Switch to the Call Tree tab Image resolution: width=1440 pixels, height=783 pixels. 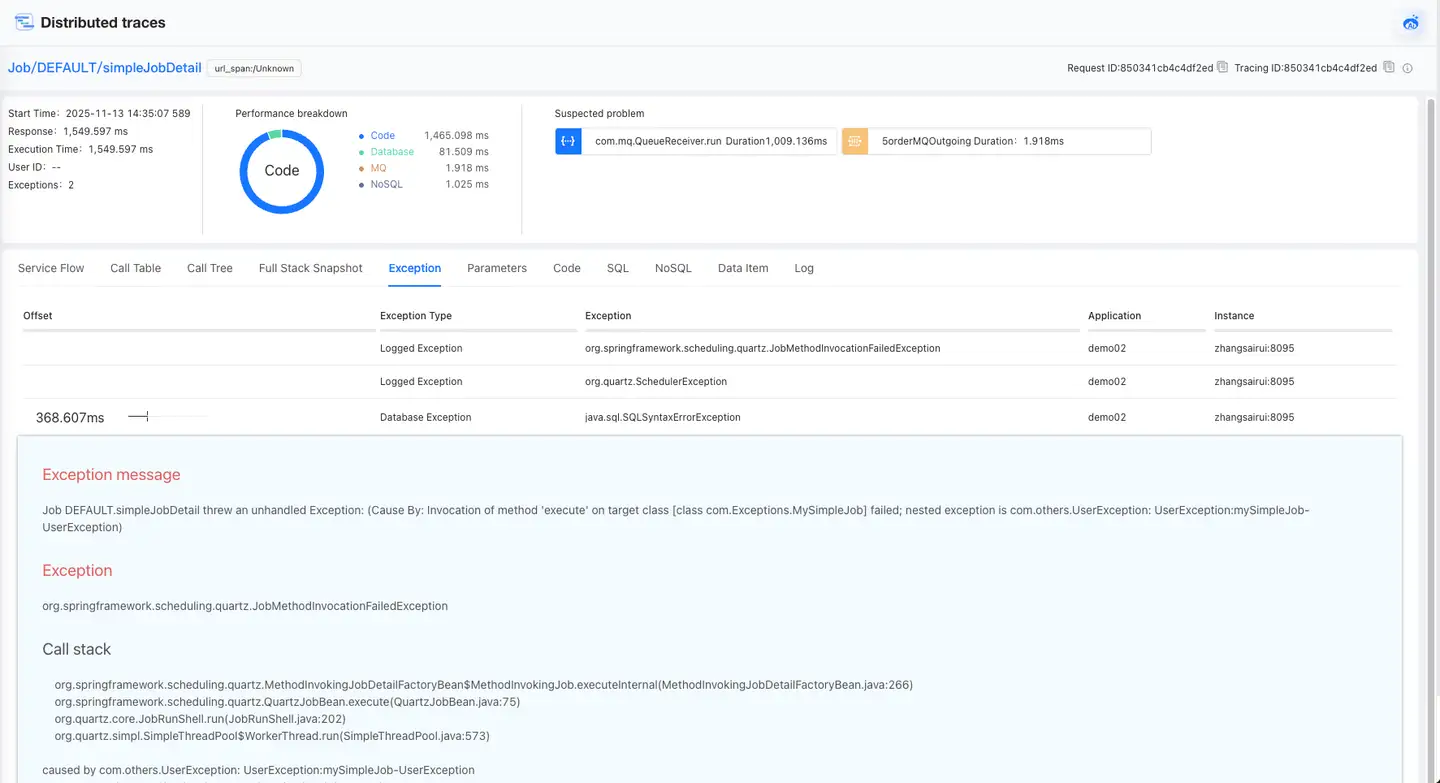[x=210, y=268]
